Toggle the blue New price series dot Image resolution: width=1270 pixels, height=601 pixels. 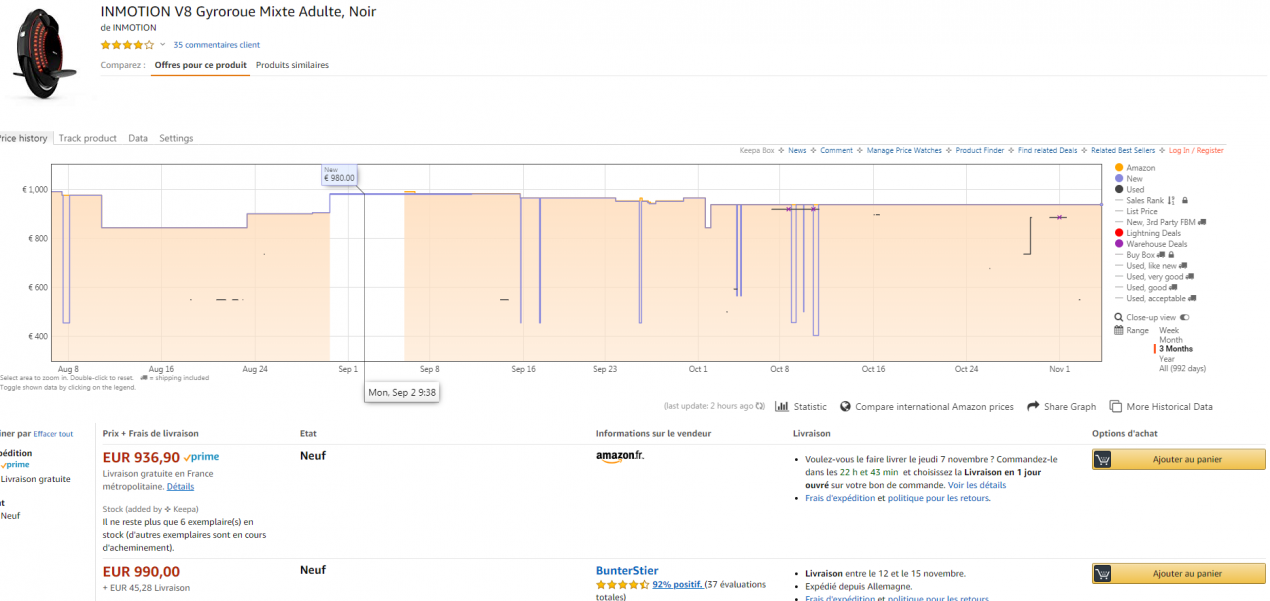coord(1119,179)
